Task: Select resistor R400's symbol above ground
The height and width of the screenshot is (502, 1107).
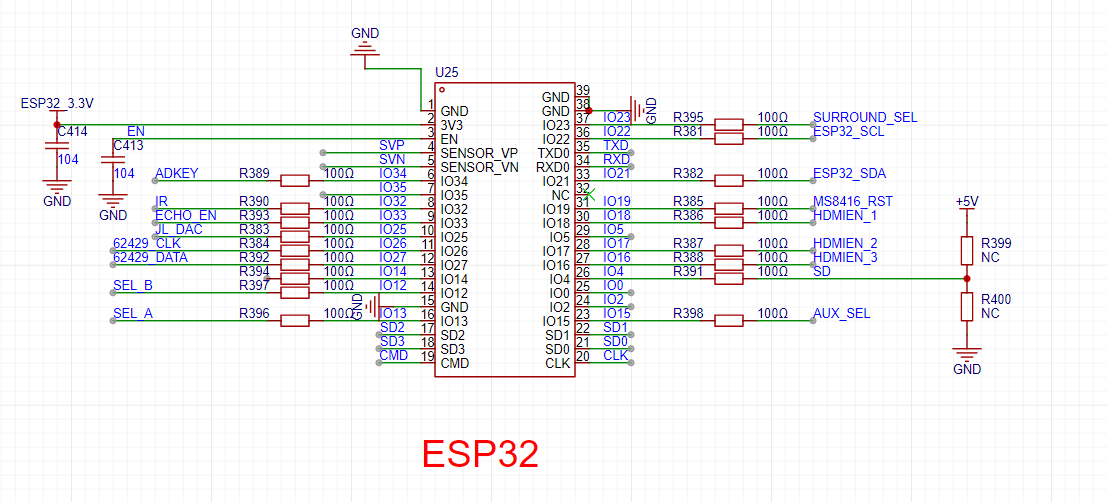Action: pos(967,307)
